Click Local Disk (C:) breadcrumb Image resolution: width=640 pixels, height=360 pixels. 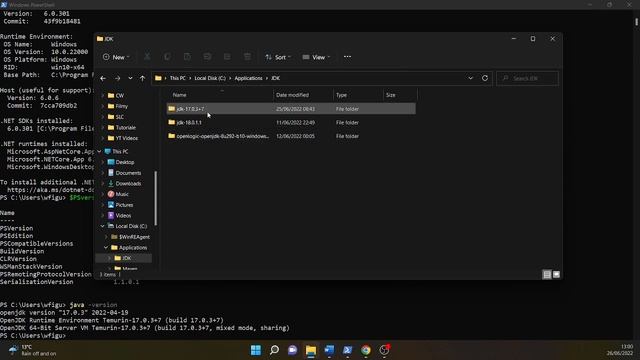click(x=210, y=78)
